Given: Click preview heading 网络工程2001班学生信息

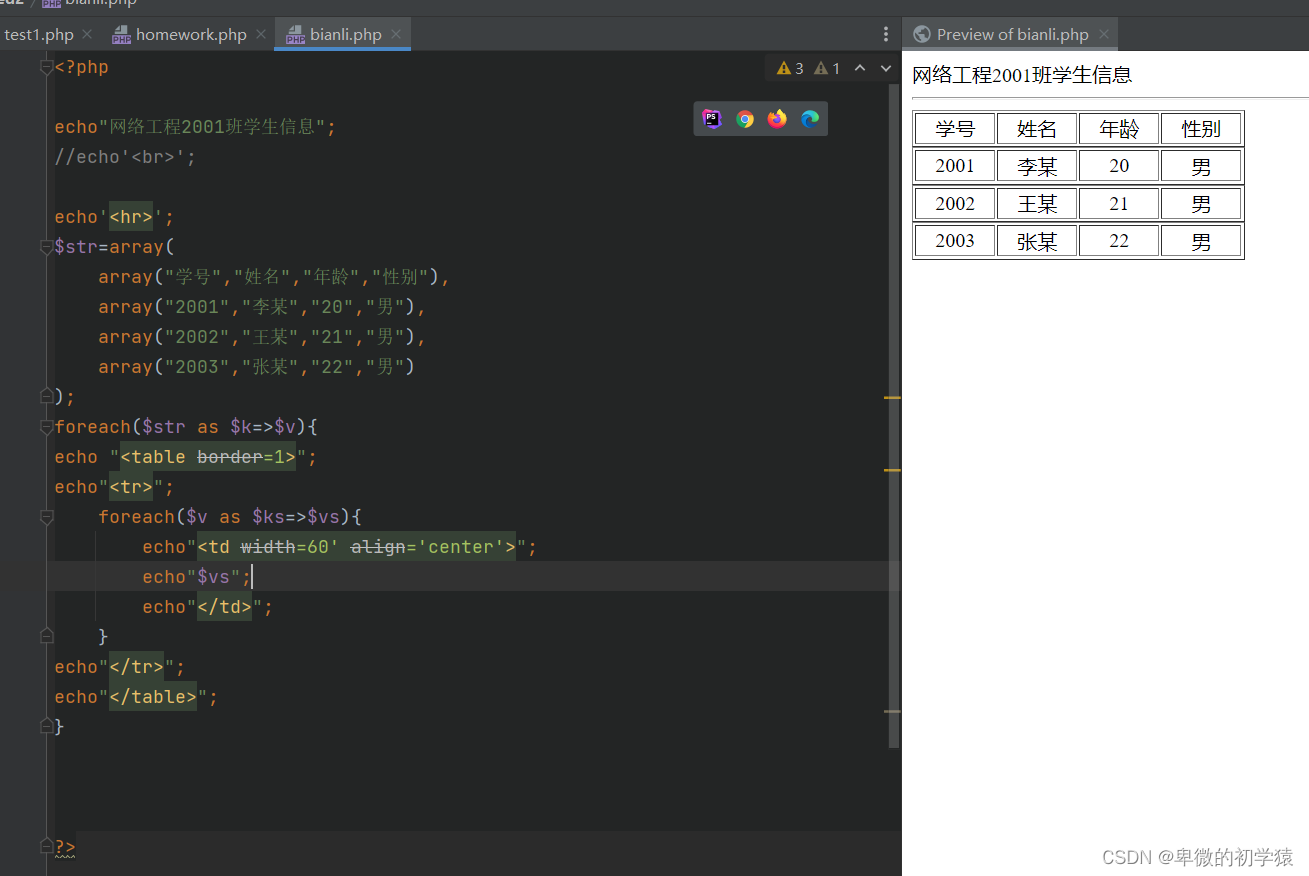Looking at the screenshot, I should tap(1022, 75).
